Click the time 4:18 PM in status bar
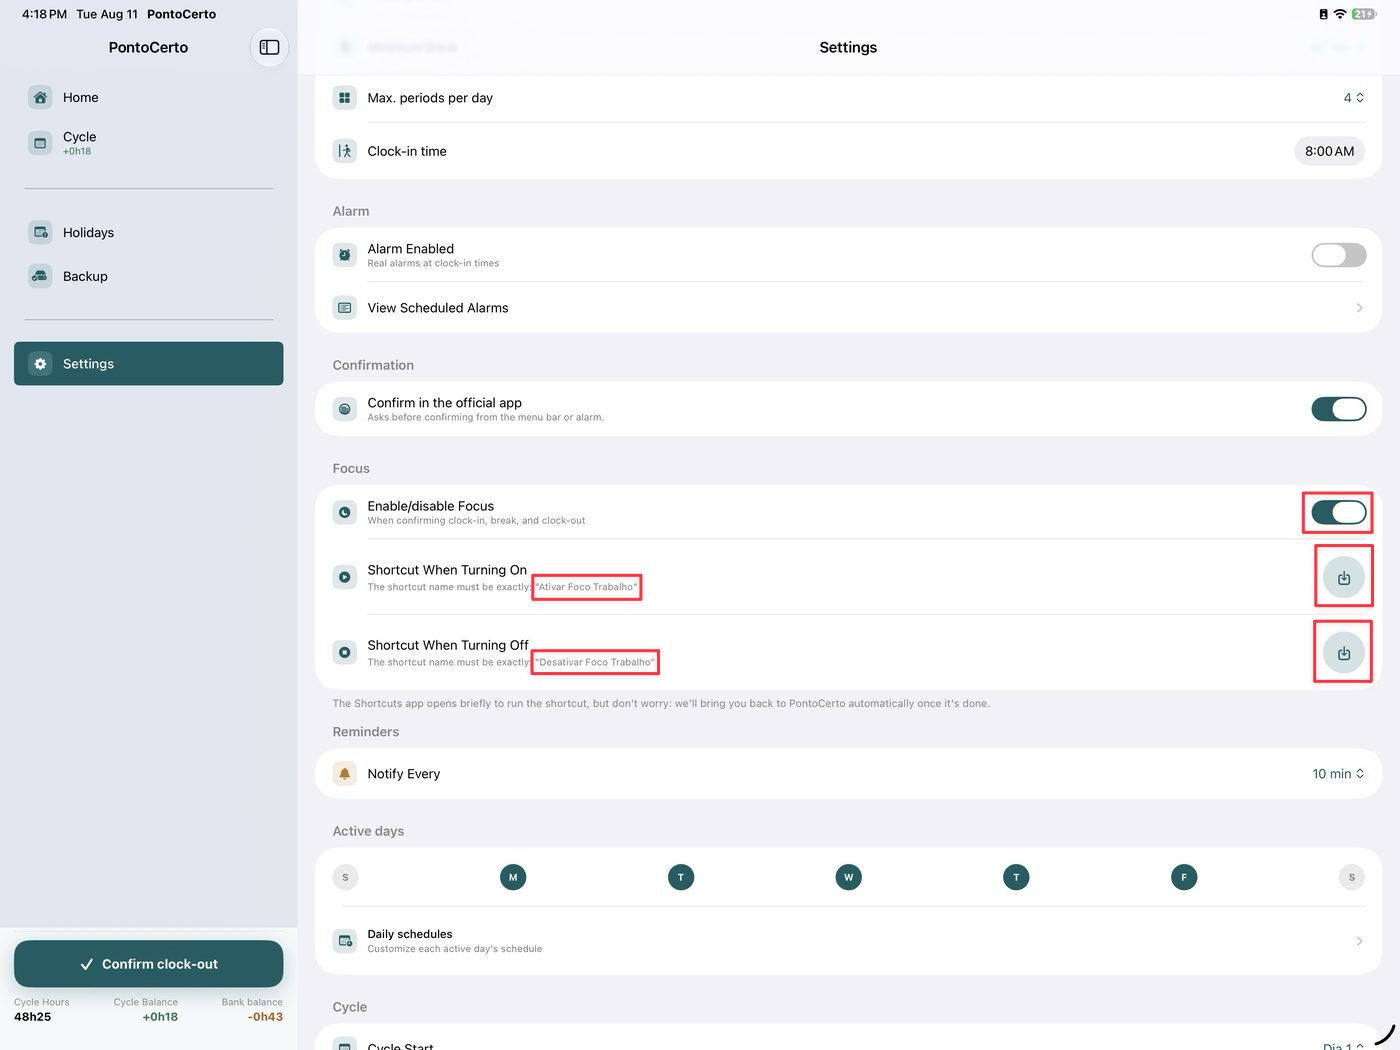 coord(44,14)
